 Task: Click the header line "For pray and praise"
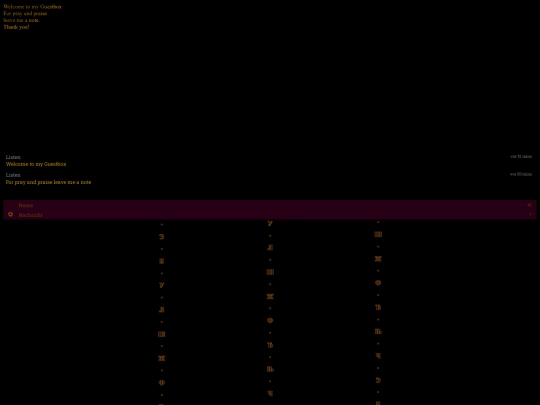coord(25,13)
